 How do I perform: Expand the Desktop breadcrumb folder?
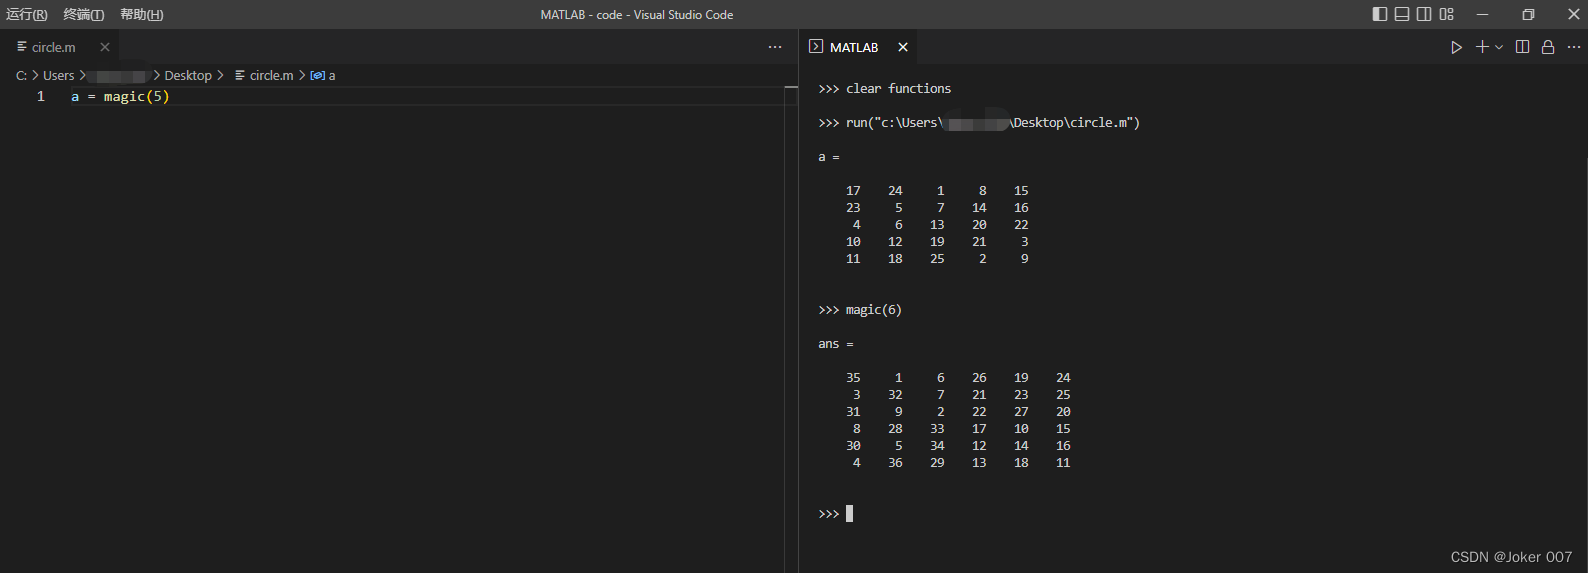click(x=188, y=75)
